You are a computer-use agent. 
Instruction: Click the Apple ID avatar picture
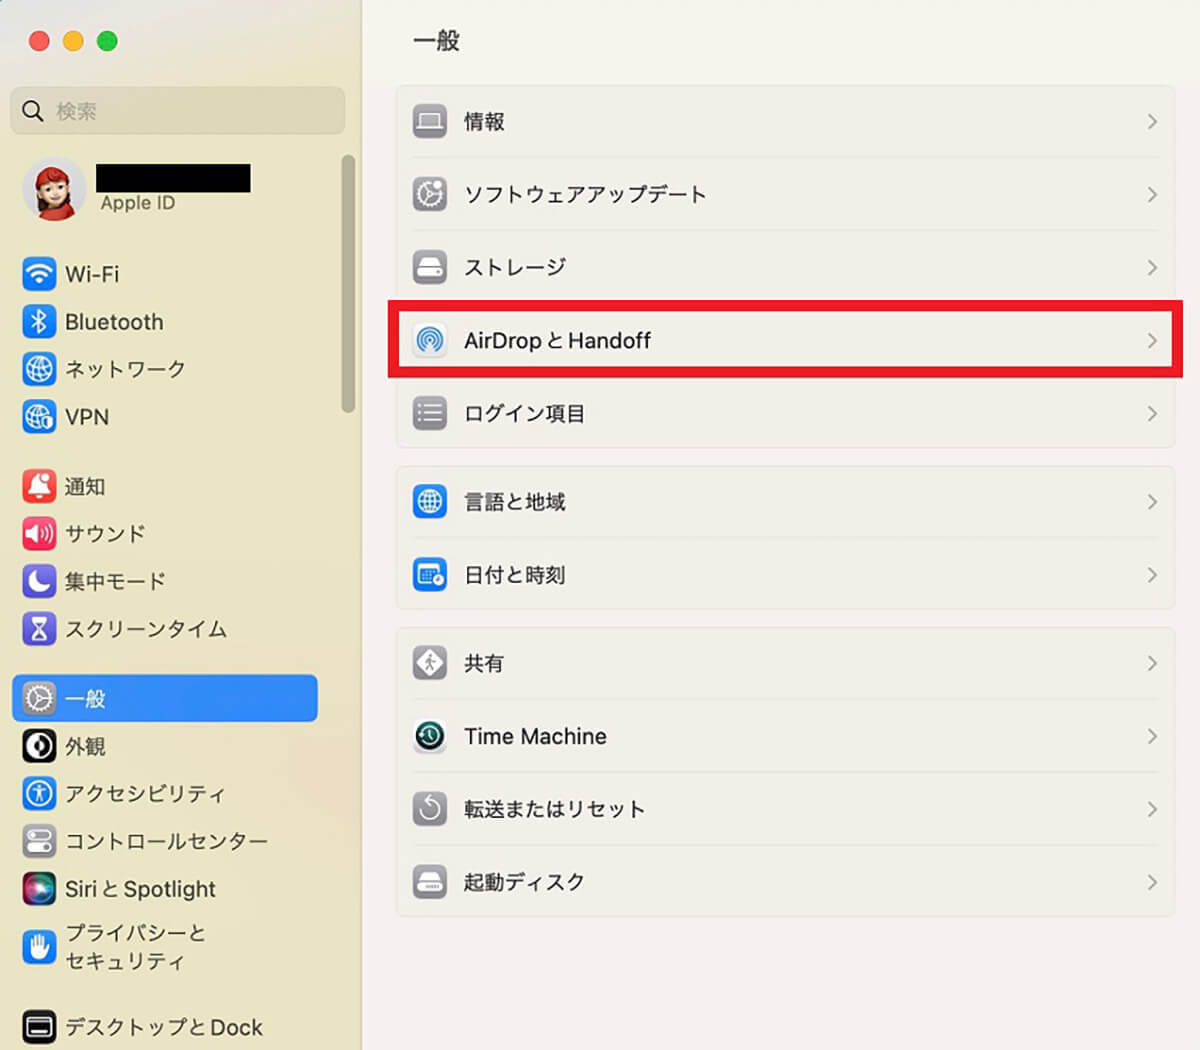pos(53,190)
